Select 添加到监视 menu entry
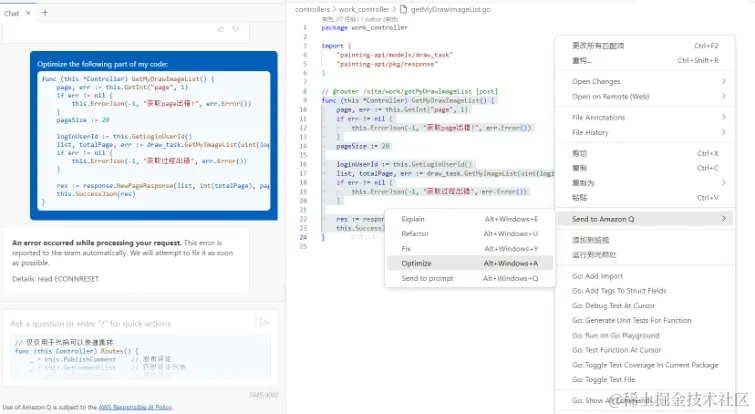The height and width of the screenshot is (414, 755). tap(645, 240)
